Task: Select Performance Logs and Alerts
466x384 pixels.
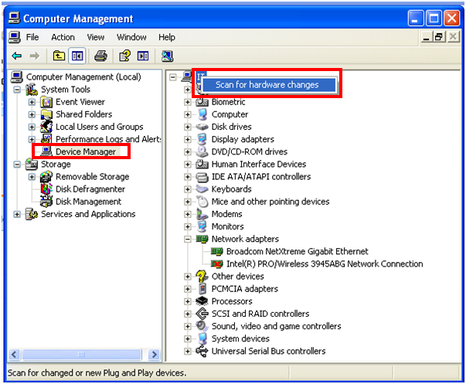Action: click(108, 139)
